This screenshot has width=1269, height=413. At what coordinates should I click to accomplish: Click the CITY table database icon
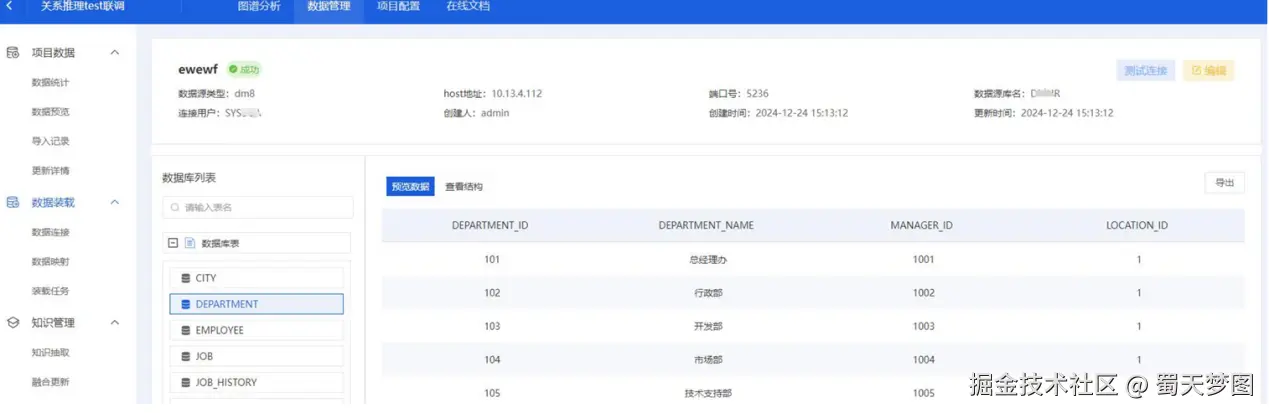coord(185,278)
